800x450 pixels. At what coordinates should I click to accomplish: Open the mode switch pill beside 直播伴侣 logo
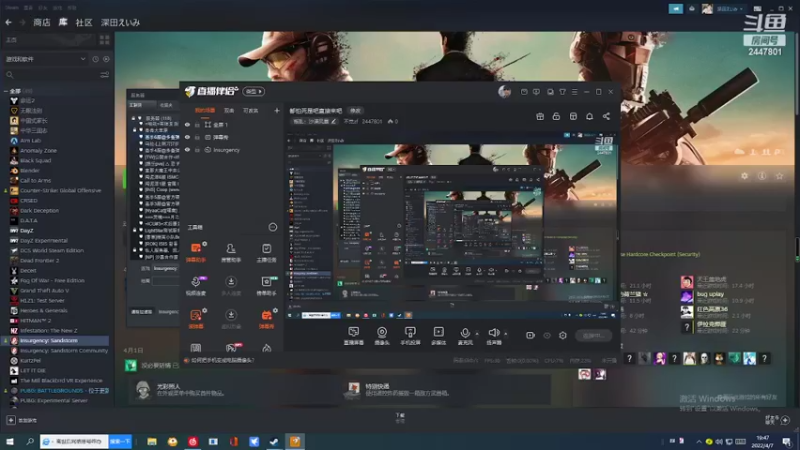click(x=254, y=91)
